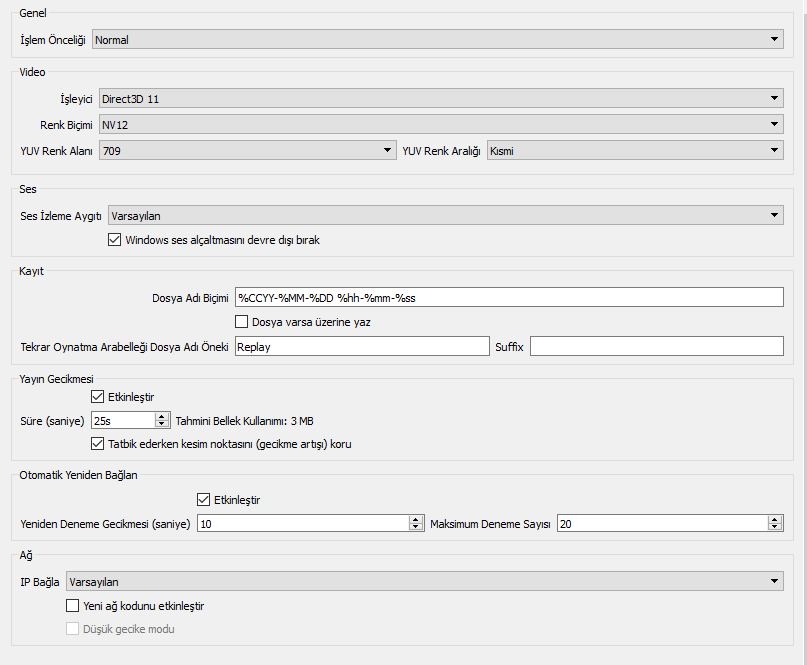
Task: Uncheck Etkinleştir under Otomatik Yeniden Bağlan
Action: point(205,499)
